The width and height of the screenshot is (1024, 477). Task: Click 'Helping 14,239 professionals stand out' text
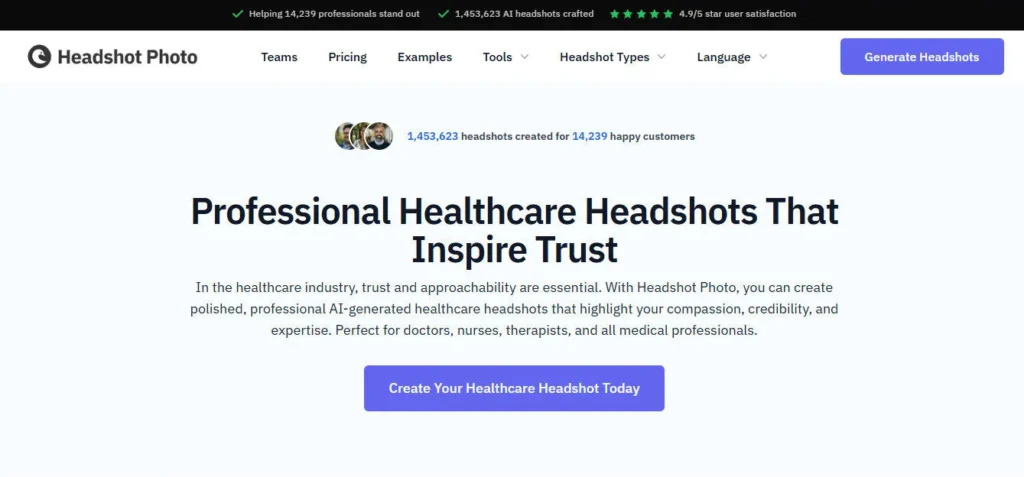coord(334,14)
